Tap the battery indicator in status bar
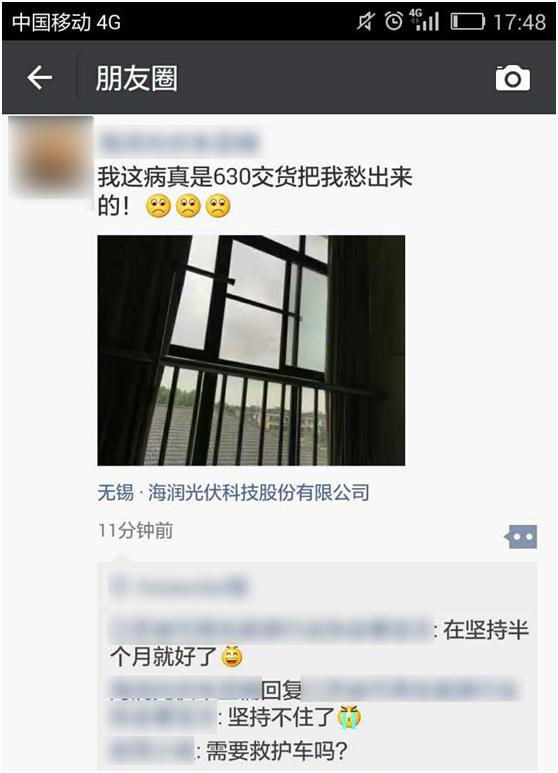This screenshot has width=558, height=773. (x=467, y=22)
